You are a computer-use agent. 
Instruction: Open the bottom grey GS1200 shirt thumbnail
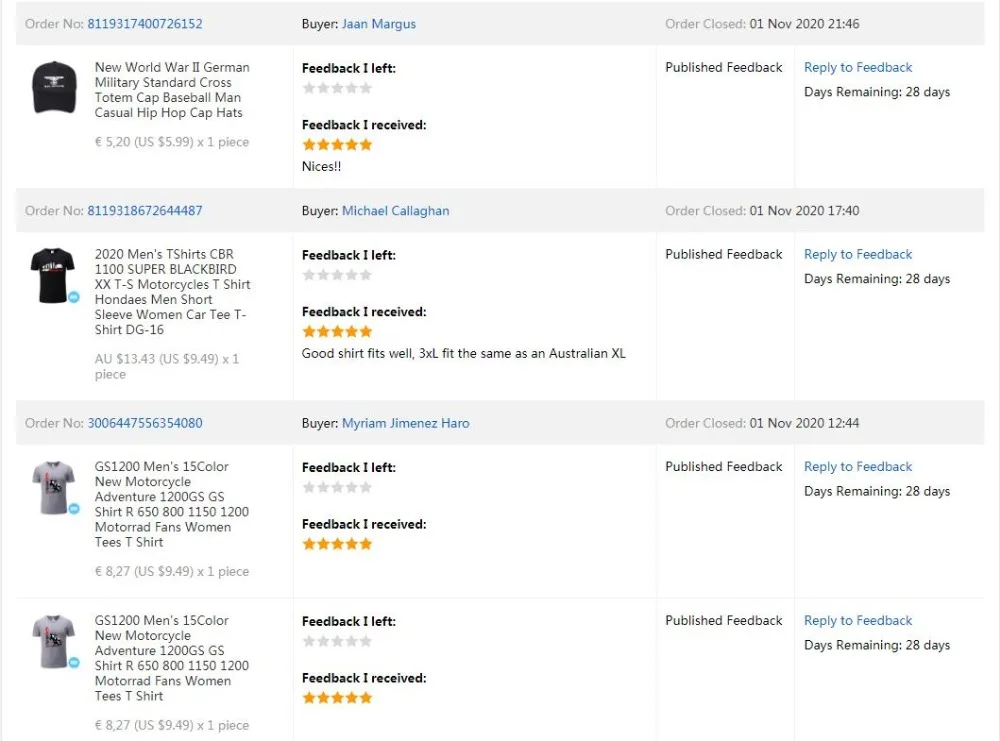(52, 642)
